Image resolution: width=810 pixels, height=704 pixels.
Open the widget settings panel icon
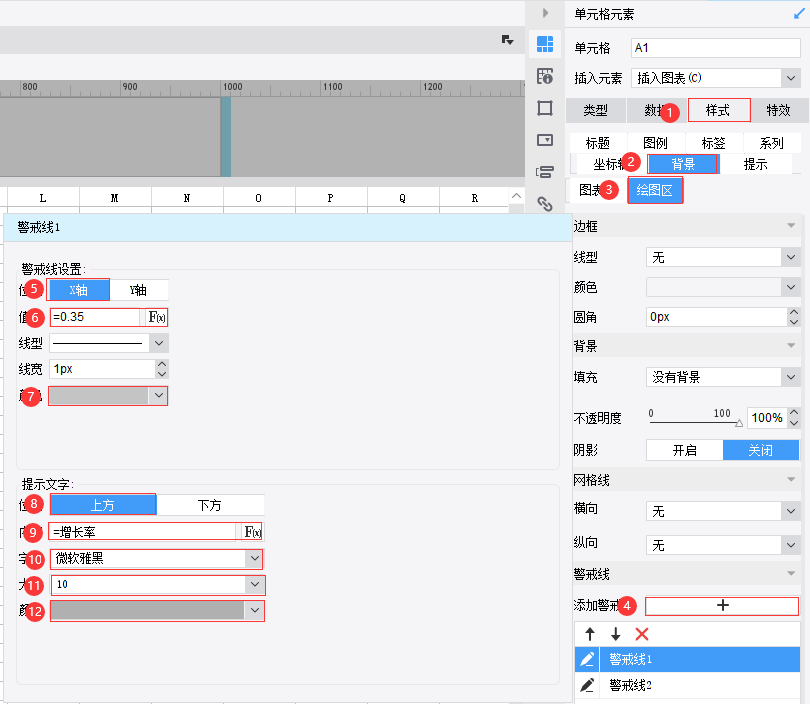(x=544, y=140)
